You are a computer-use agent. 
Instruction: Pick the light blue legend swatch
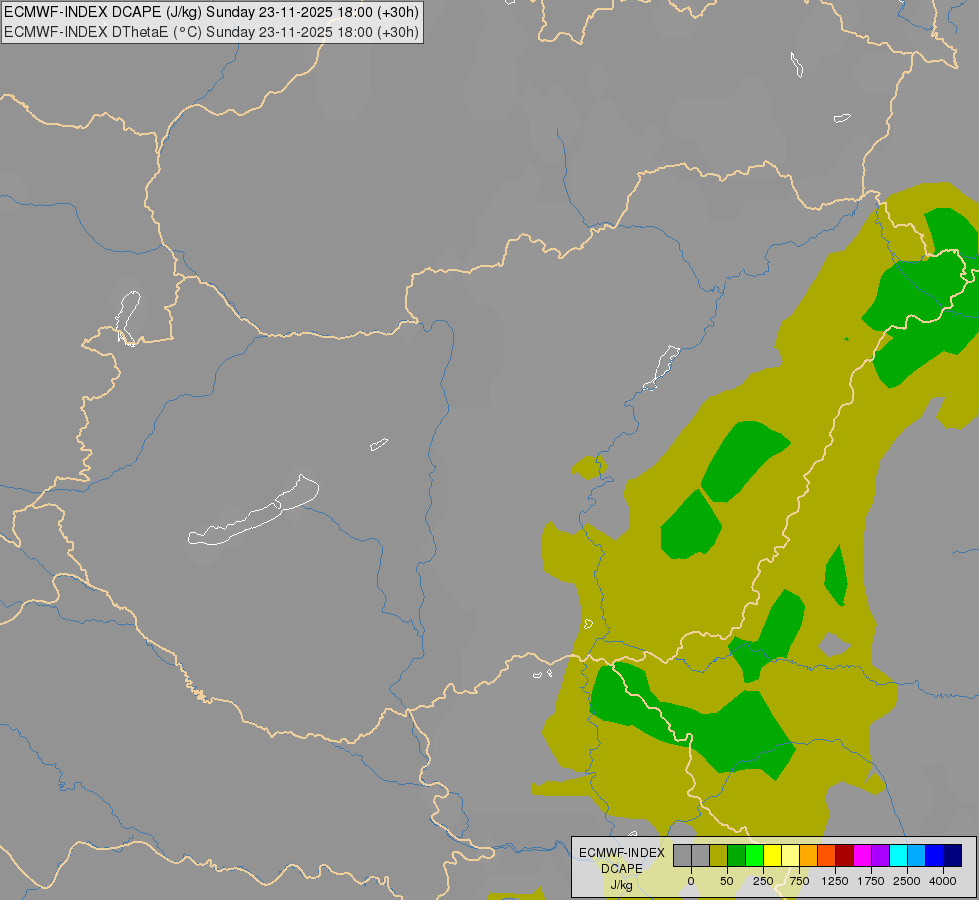pos(917,855)
